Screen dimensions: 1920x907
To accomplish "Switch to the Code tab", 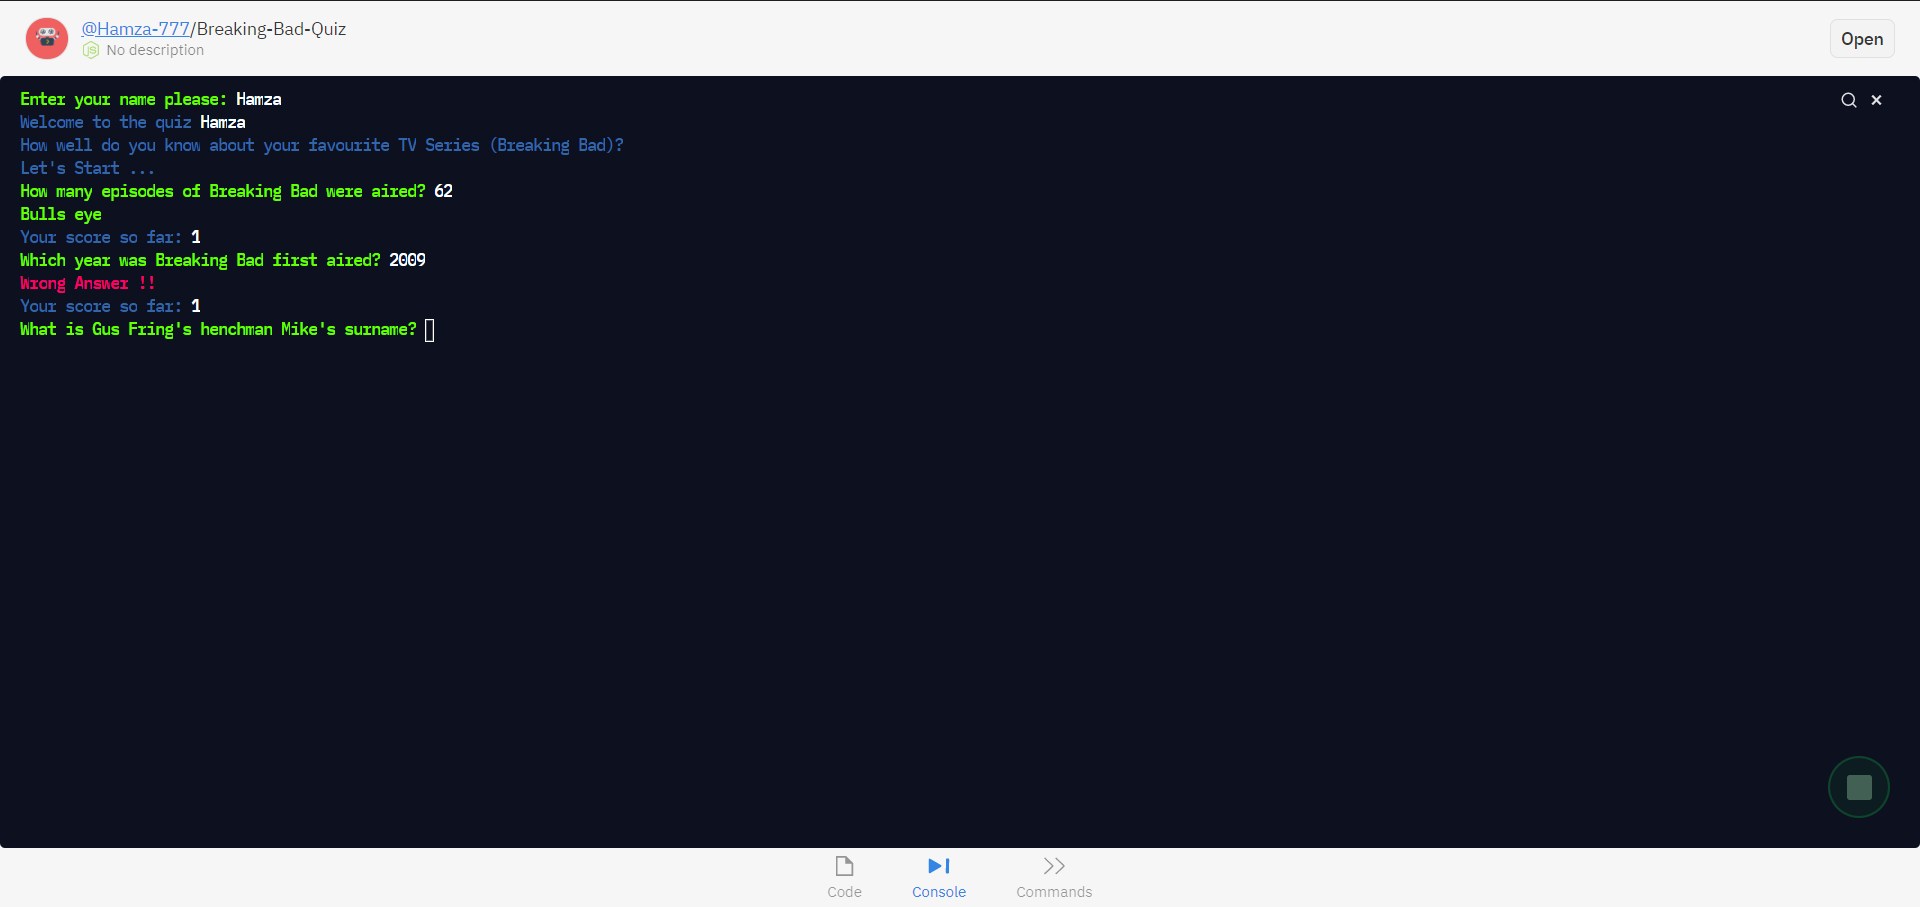I will coord(844,877).
